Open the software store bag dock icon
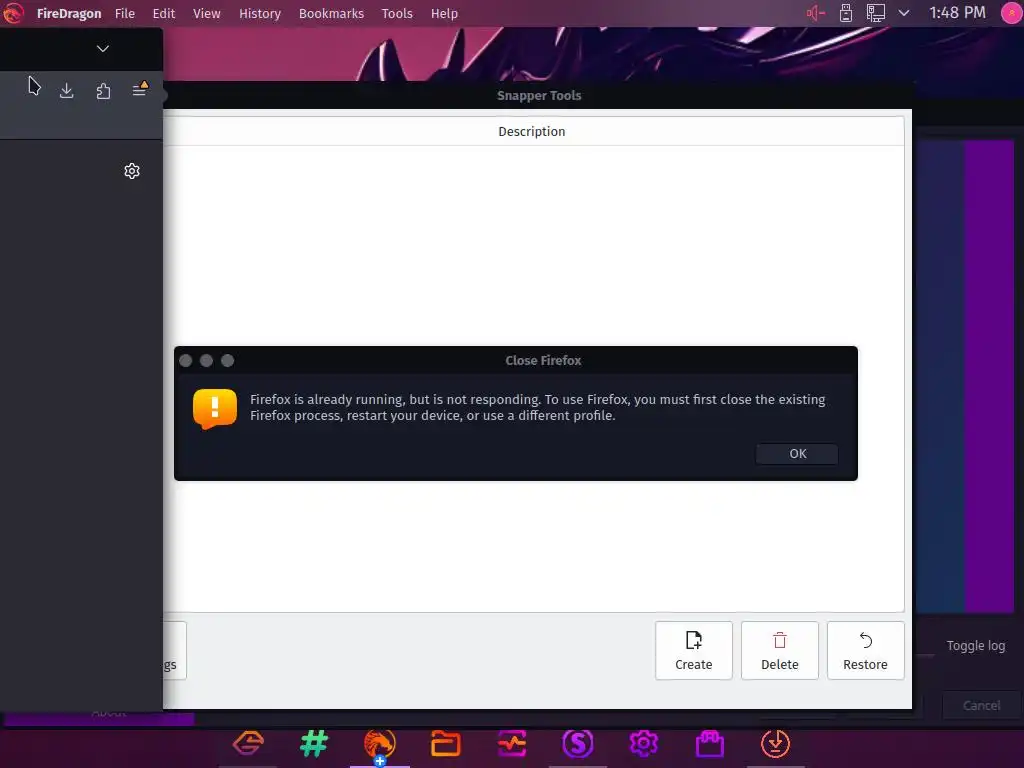1024x768 pixels. [709, 743]
